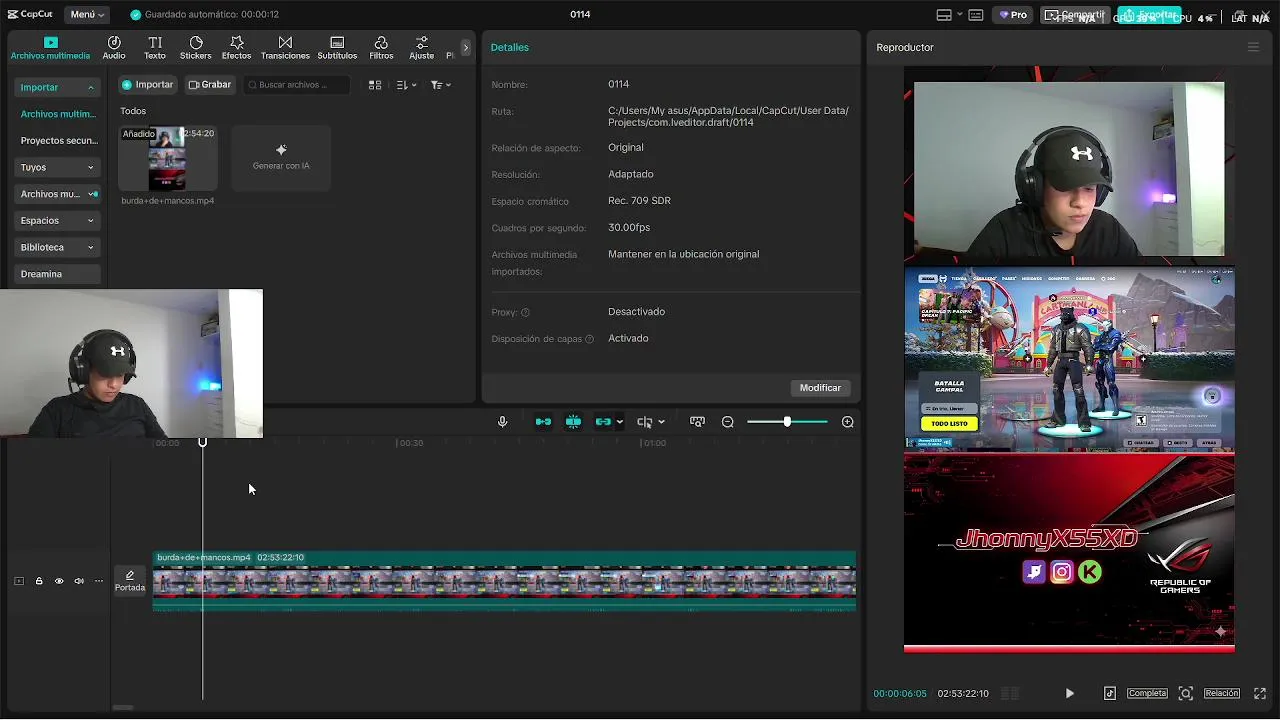Select Archivos multimedia tab
Screen dimensions: 1280x720
coord(50,48)
